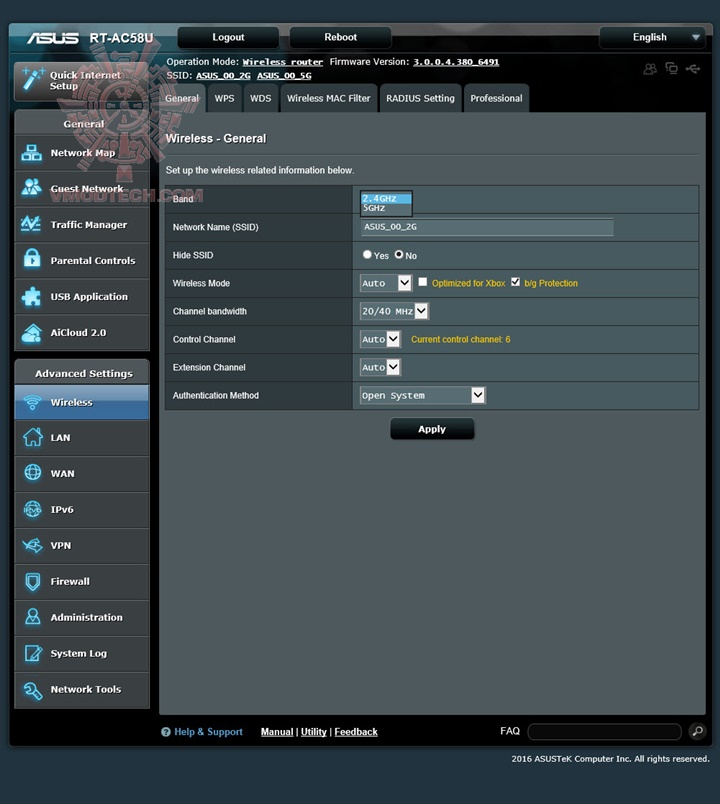
Task: Switch to the WPS tab
Action: click(x=224, y=98)
